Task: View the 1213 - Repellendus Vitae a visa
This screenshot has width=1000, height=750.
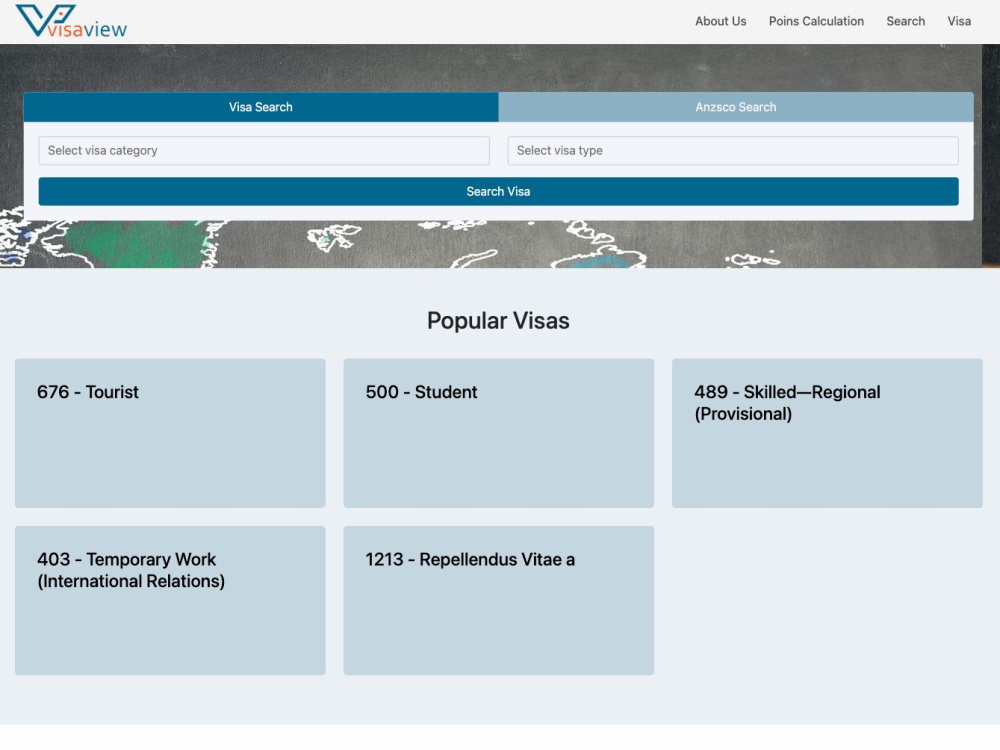Action: pos(498,600)
